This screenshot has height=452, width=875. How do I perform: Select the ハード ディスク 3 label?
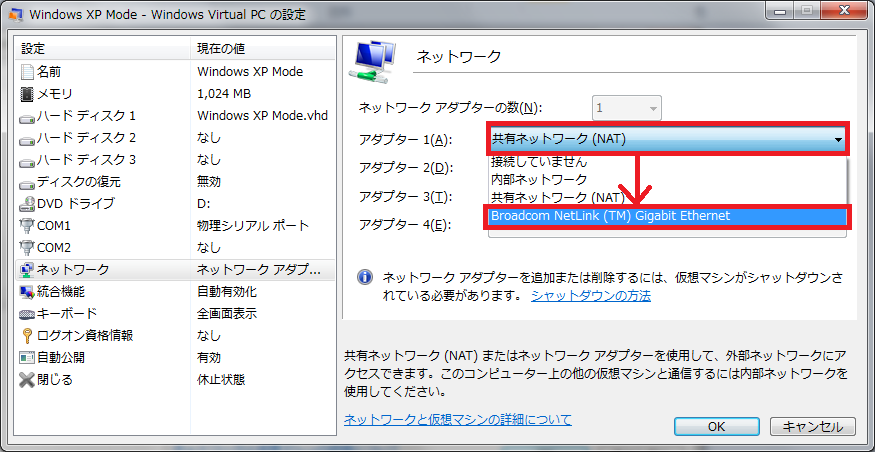click(x=86, y=160)
